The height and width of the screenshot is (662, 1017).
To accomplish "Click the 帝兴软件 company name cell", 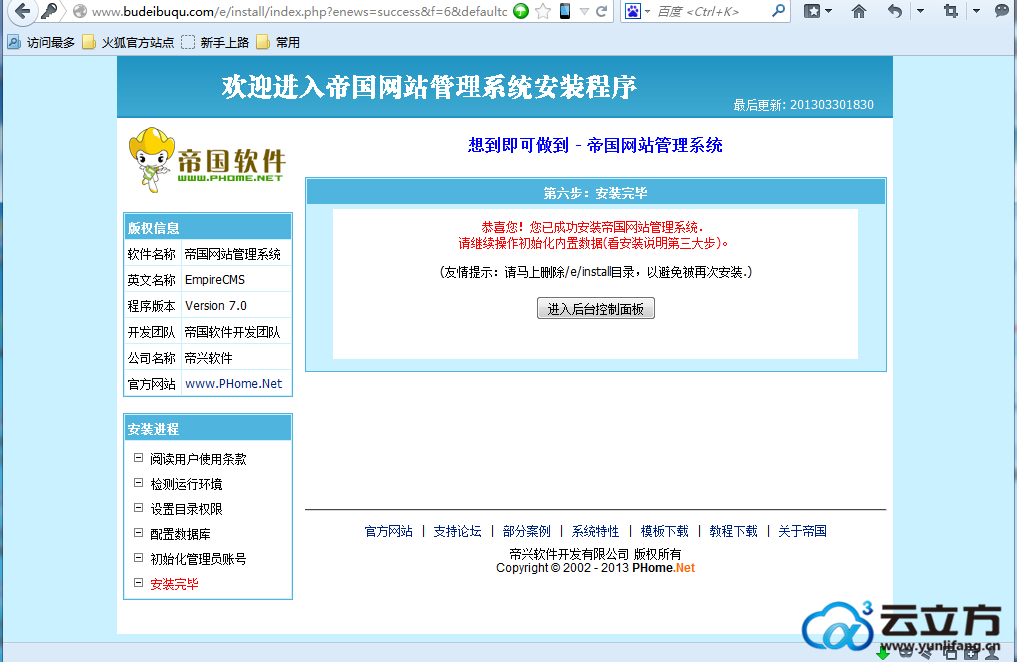I will click(x=236, y=358).
